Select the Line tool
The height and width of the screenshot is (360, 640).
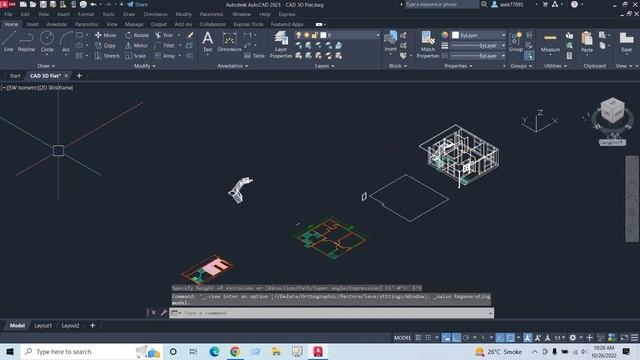click(x=9, y=42)
